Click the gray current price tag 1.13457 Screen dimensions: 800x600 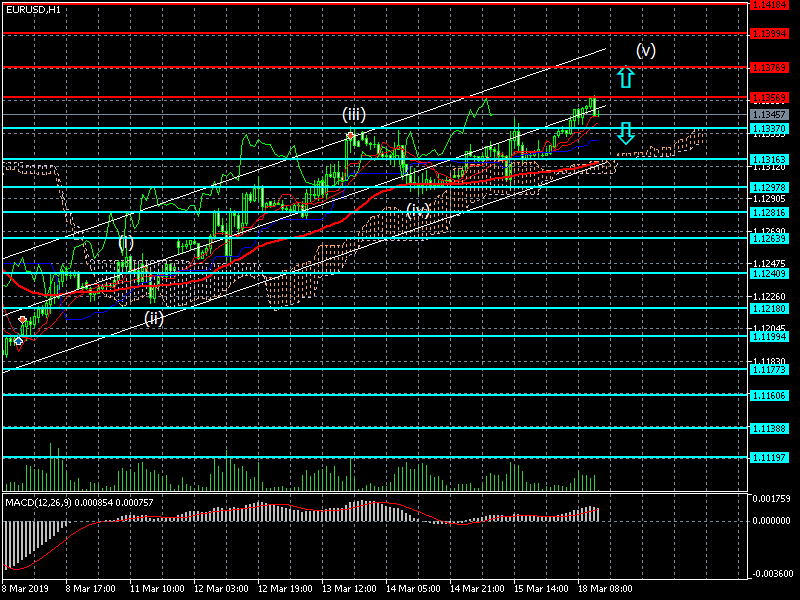click(x=769, y=114)
